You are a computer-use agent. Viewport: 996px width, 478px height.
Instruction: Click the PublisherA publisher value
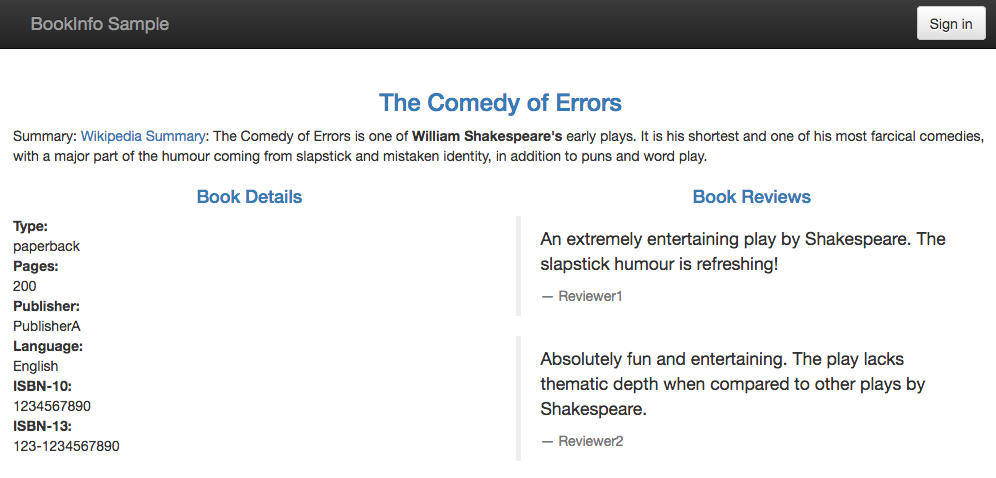pyautogui.click(x=46, y=326)
